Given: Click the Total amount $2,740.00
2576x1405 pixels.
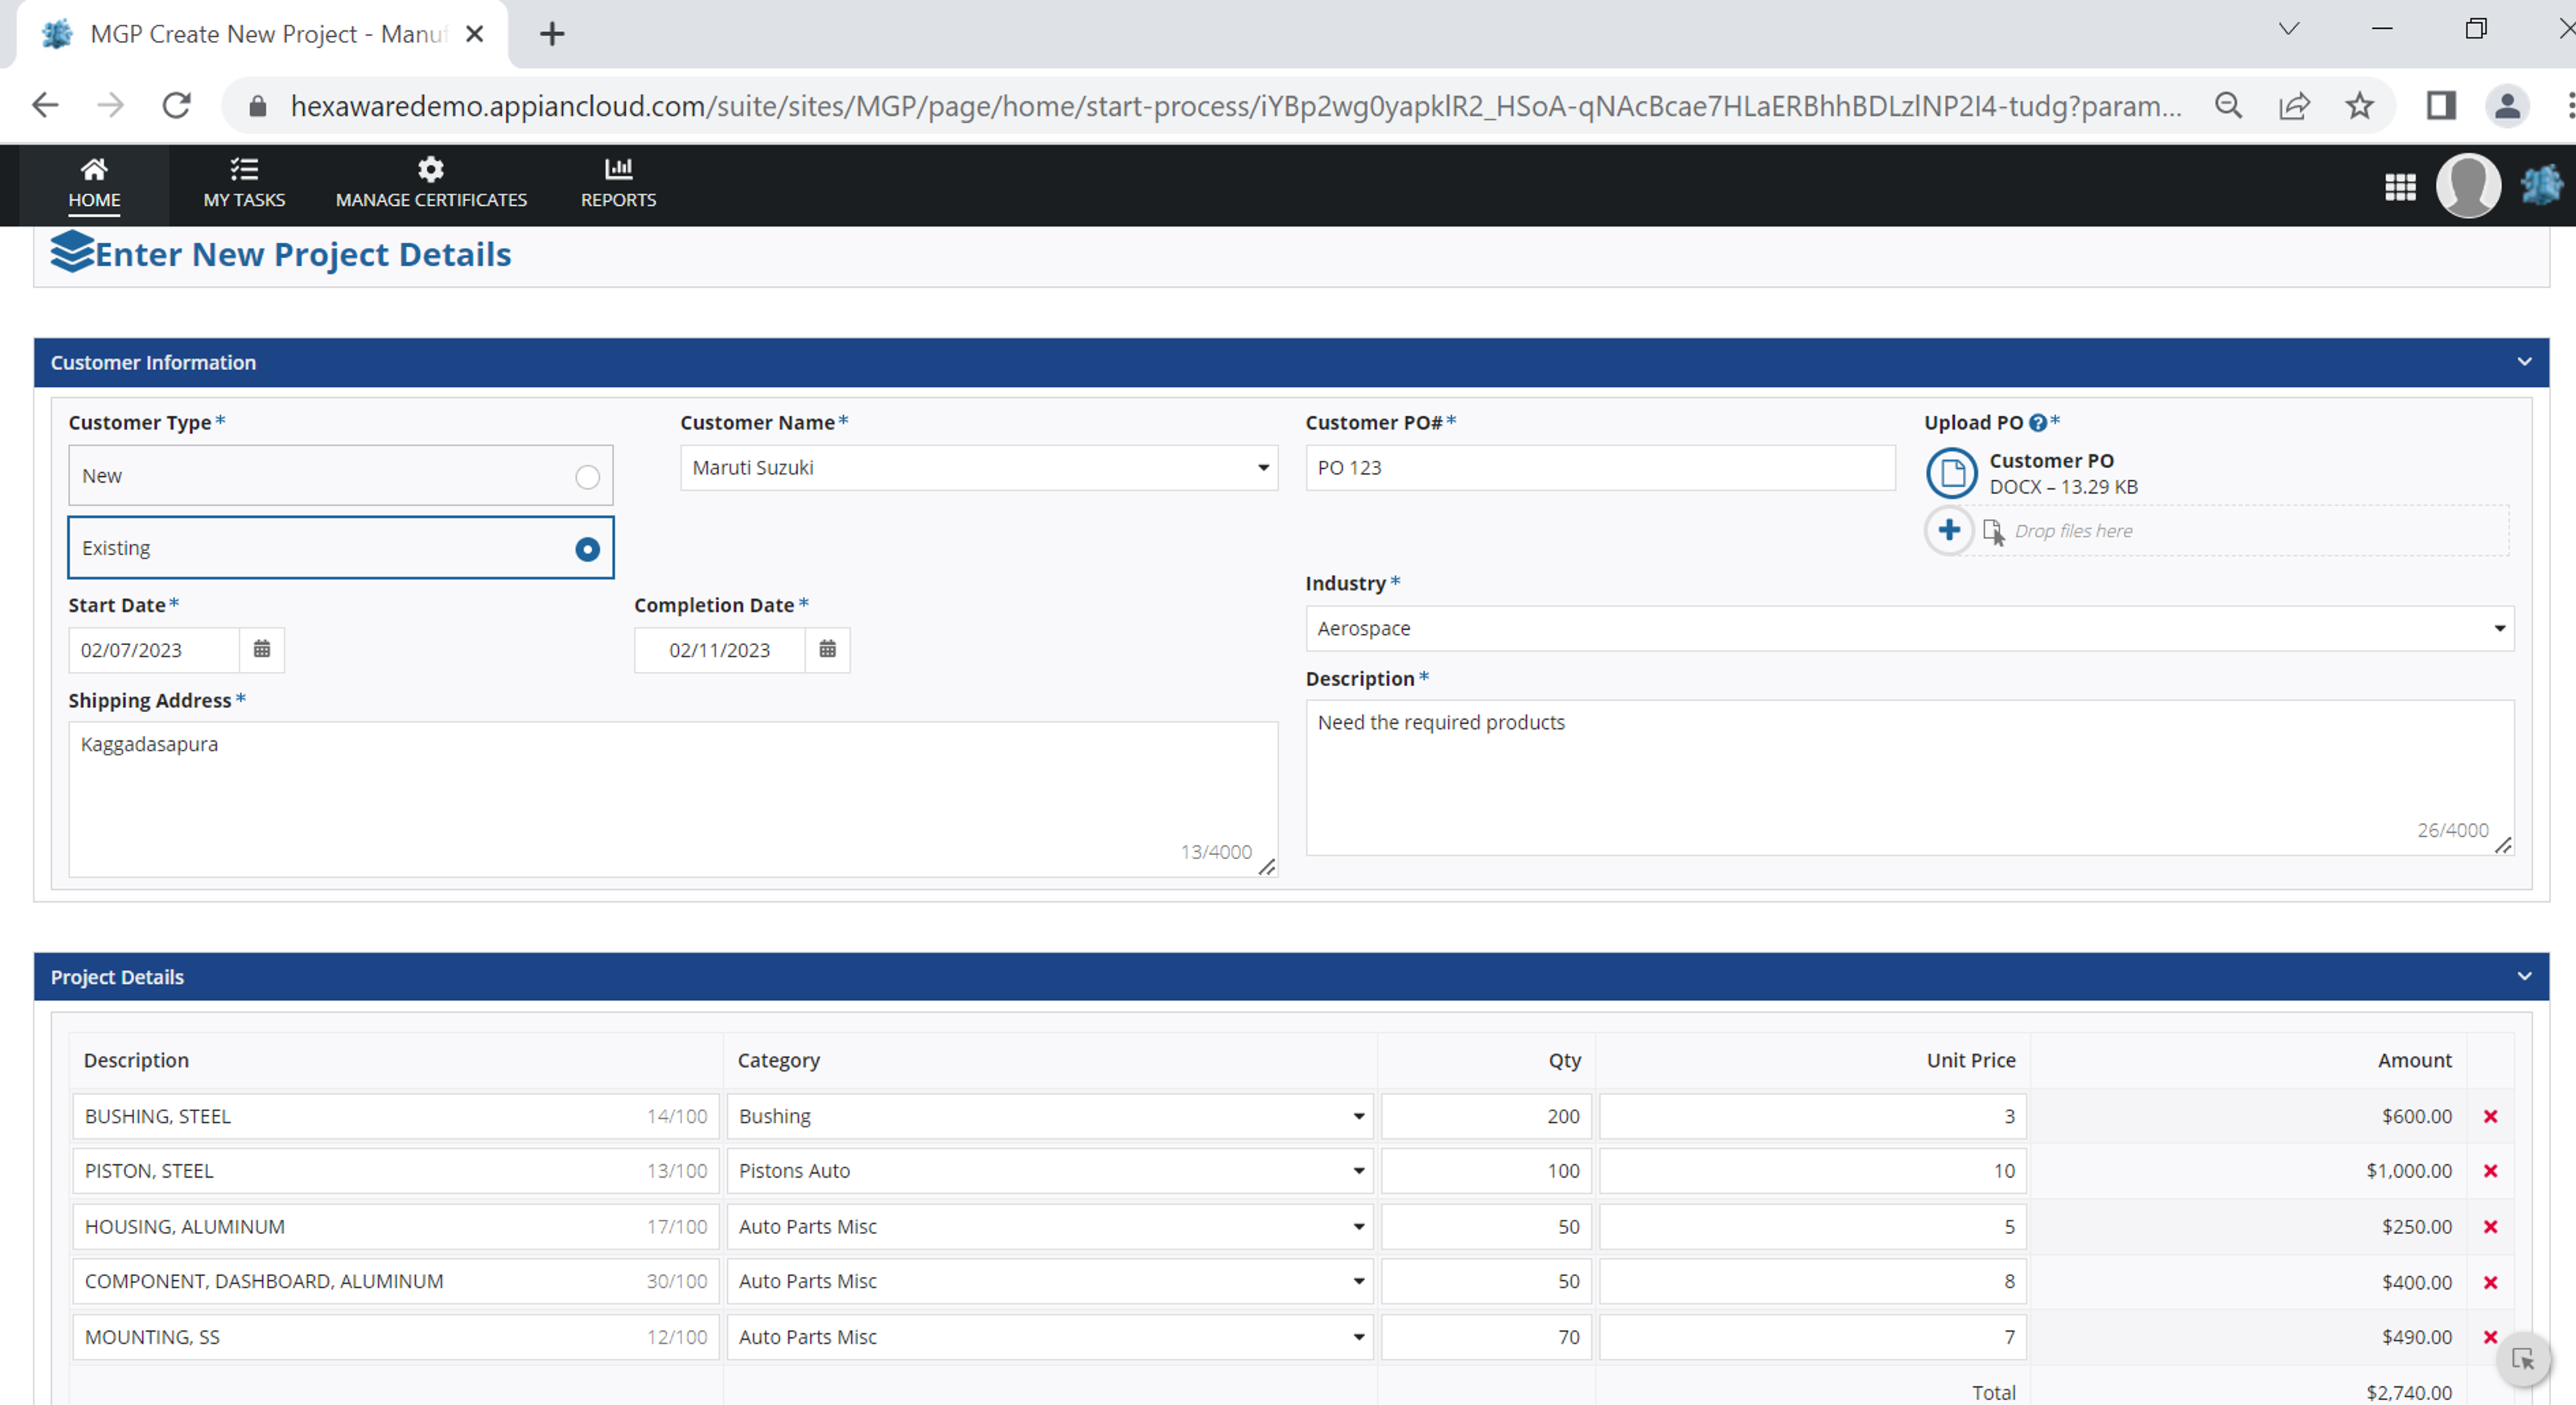Looking at the screenshot, I should coord(2408,1392).
